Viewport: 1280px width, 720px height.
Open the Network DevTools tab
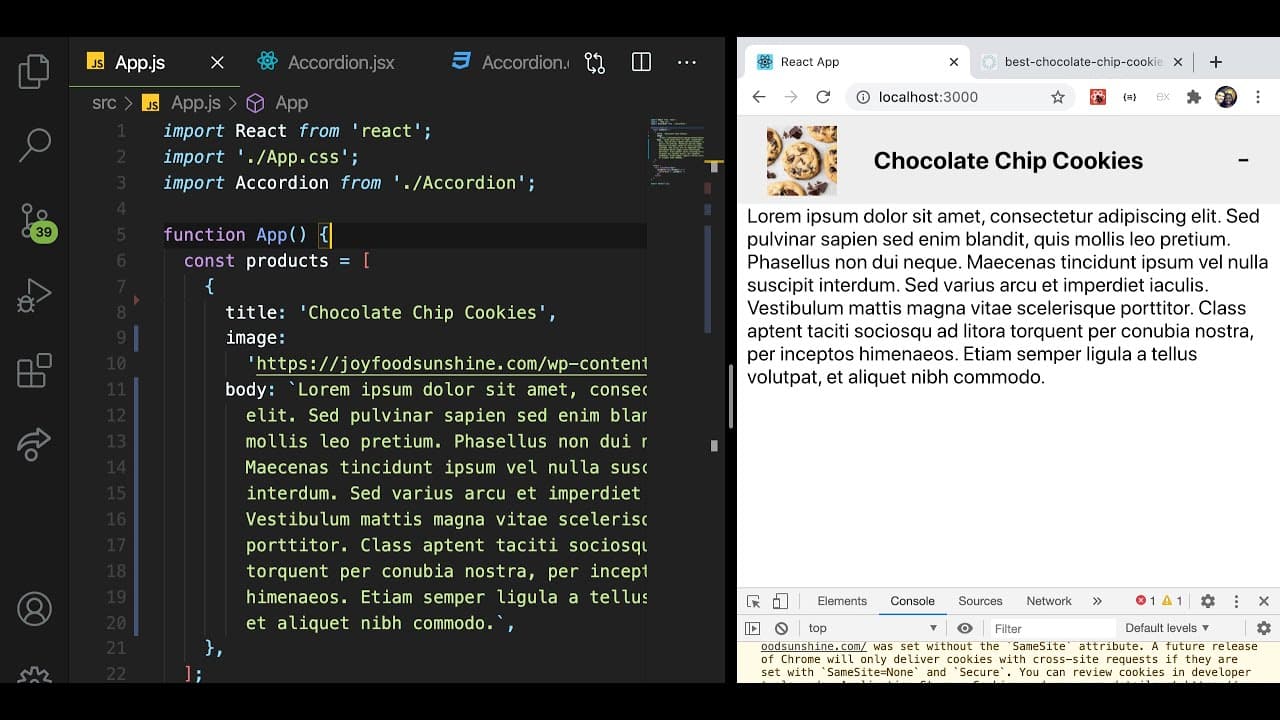click(x=1049, y=601)
